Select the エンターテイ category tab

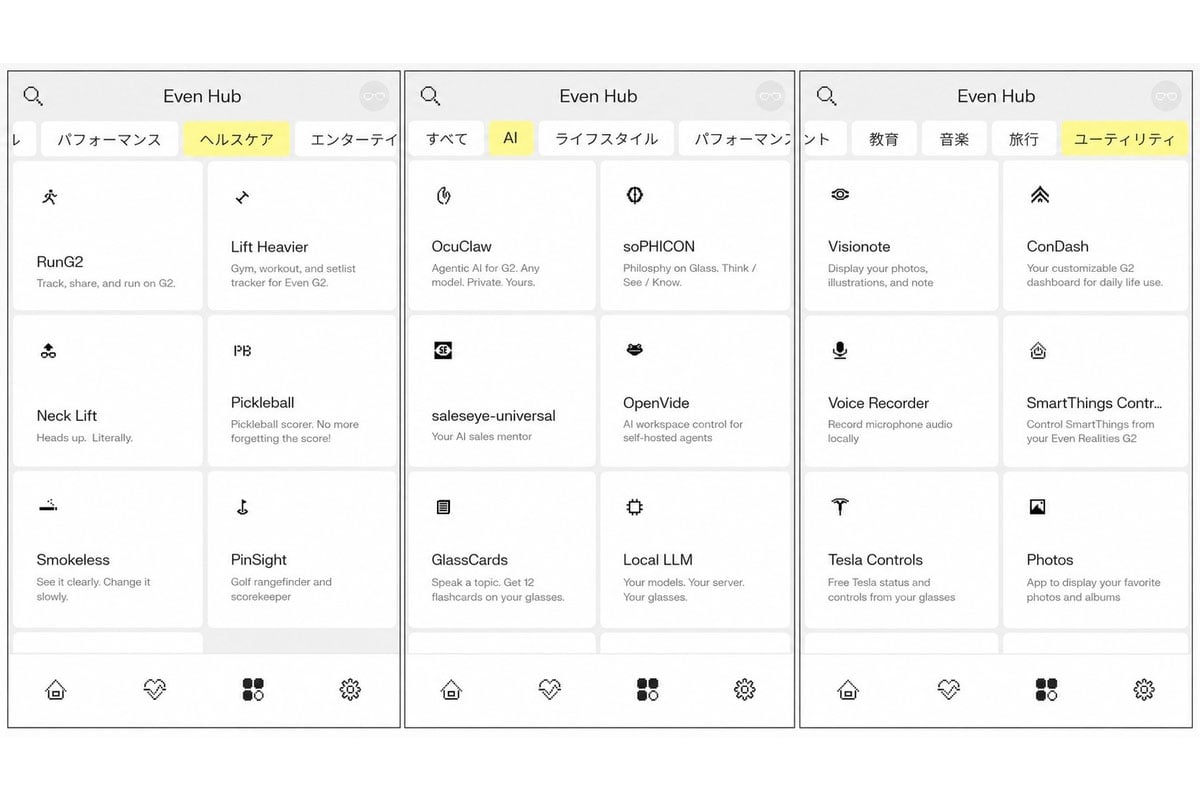coord(347,139)
